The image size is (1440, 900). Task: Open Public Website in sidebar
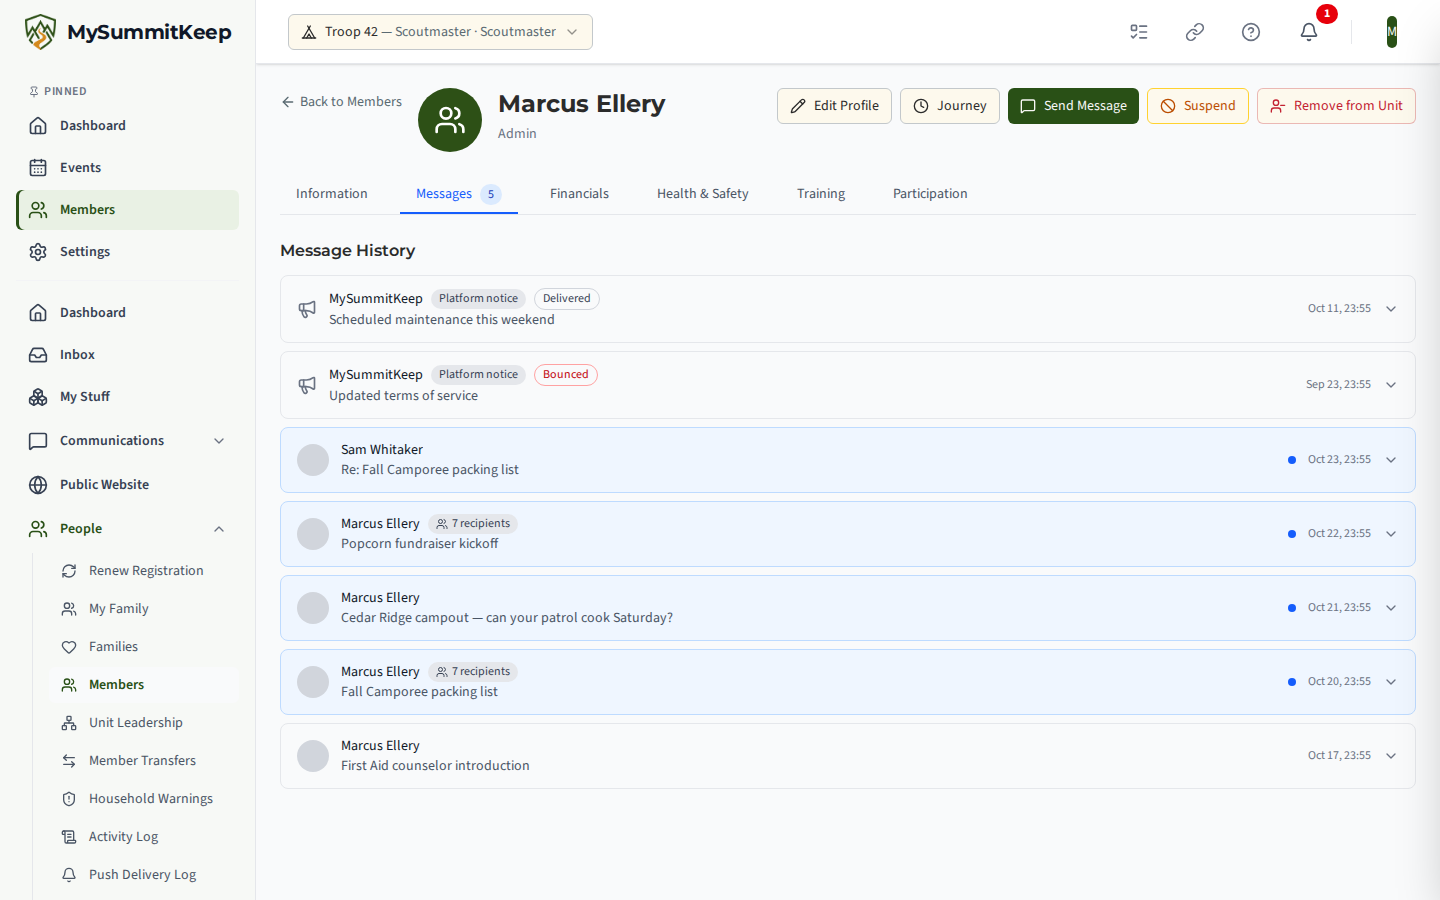[x=128, y=485]
